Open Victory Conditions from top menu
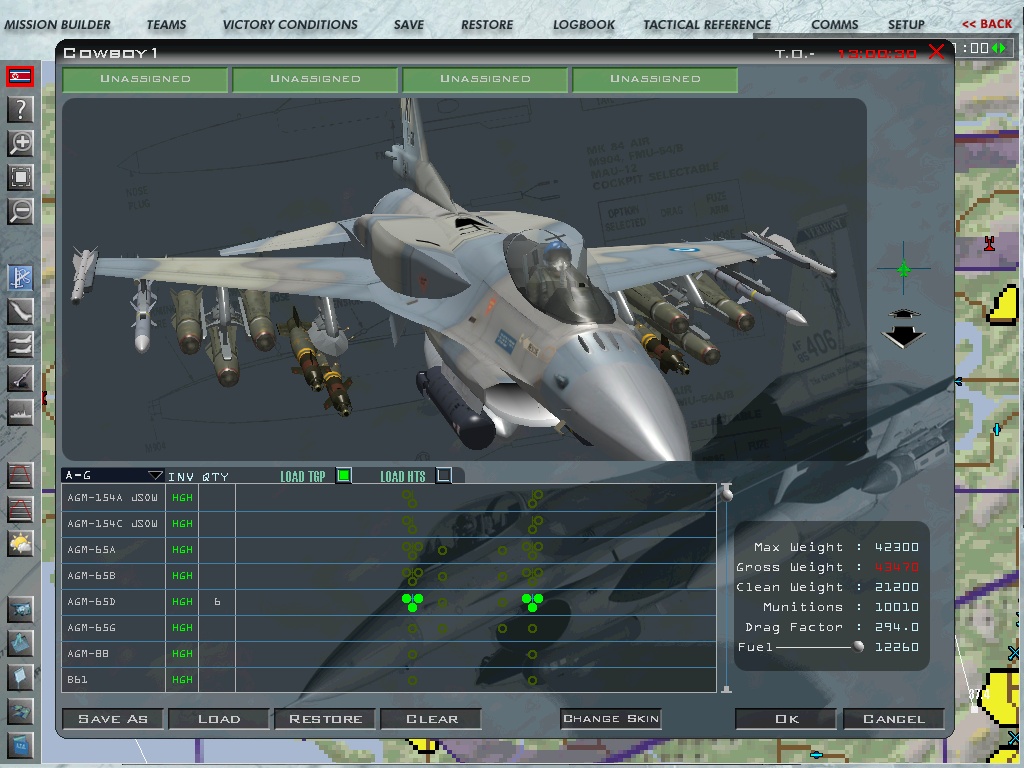 290,25
